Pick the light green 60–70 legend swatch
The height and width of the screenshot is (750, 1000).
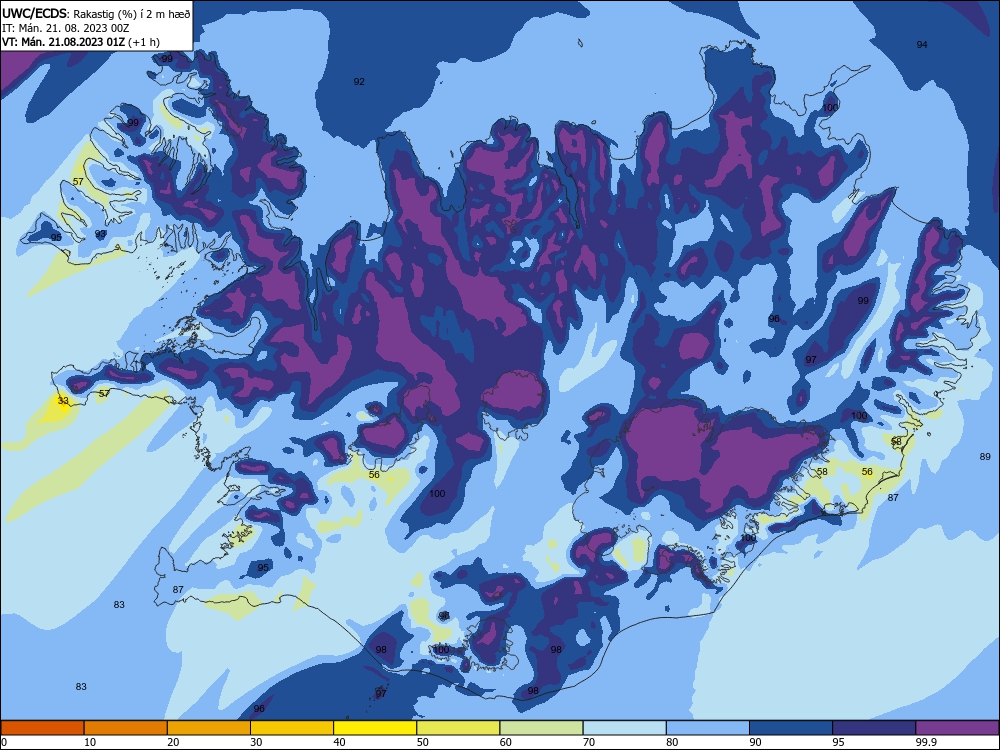click(541, 728)
